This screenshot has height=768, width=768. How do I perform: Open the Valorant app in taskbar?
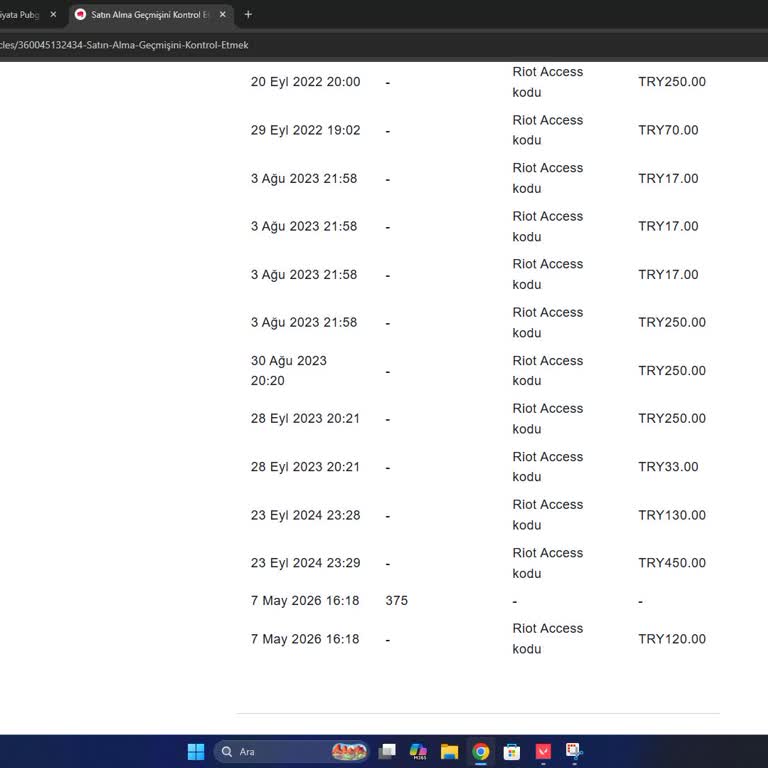(x=543, y=751)
